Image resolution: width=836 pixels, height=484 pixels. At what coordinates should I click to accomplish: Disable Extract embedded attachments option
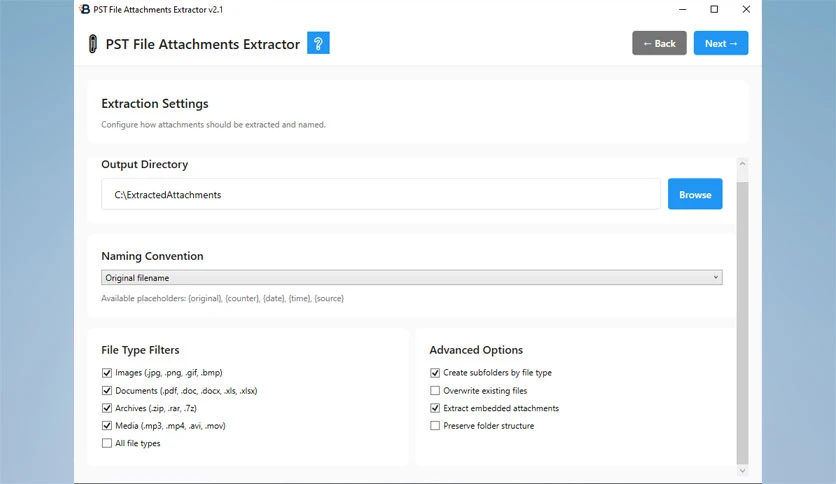click(x=435, y=408)
